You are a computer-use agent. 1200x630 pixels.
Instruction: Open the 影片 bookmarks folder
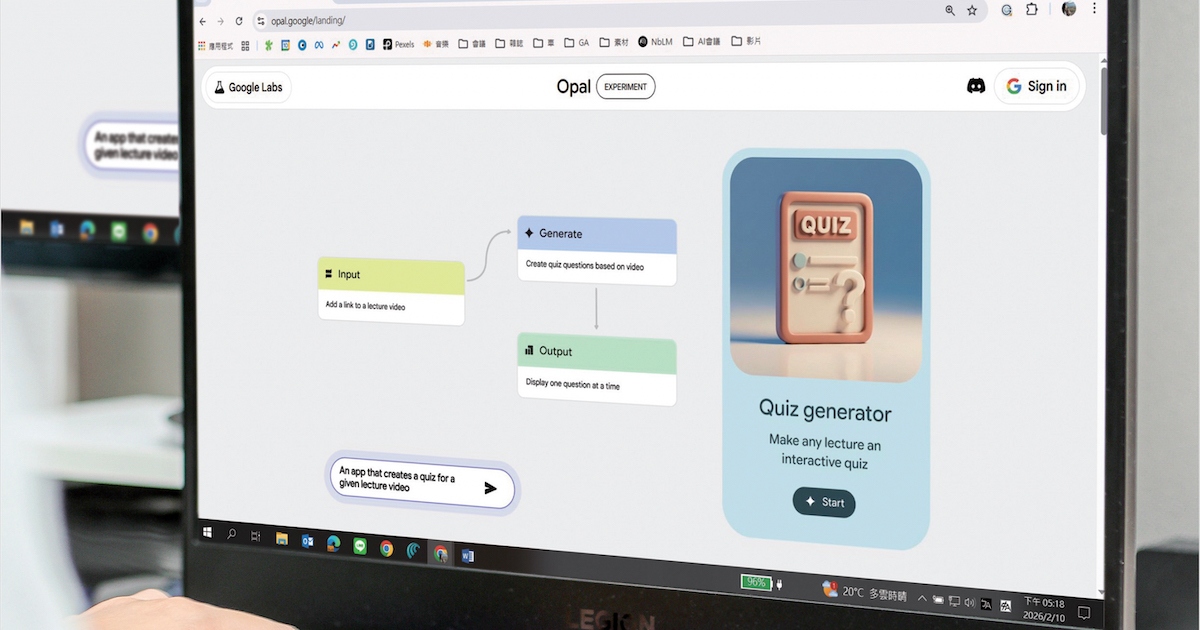click(747, 41)
